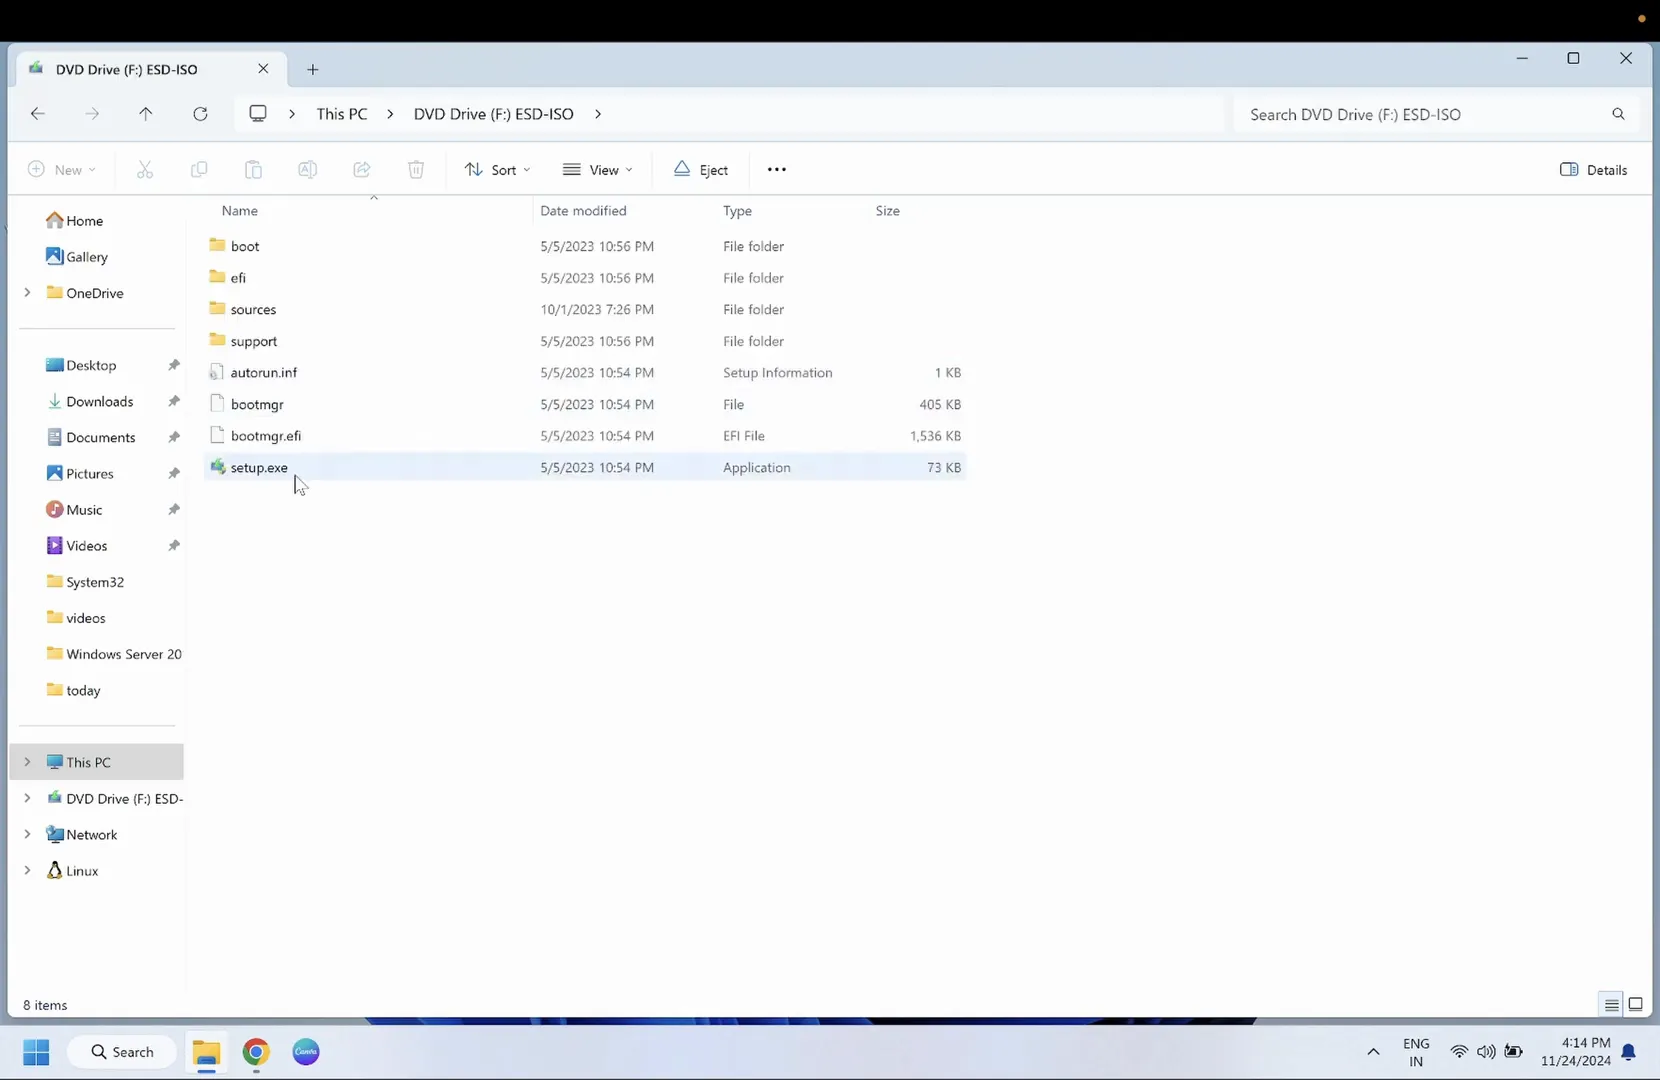Open Windows Start menu
The width and height of the screenshot is (1660, 1080).
click(x=36, y=1052)
